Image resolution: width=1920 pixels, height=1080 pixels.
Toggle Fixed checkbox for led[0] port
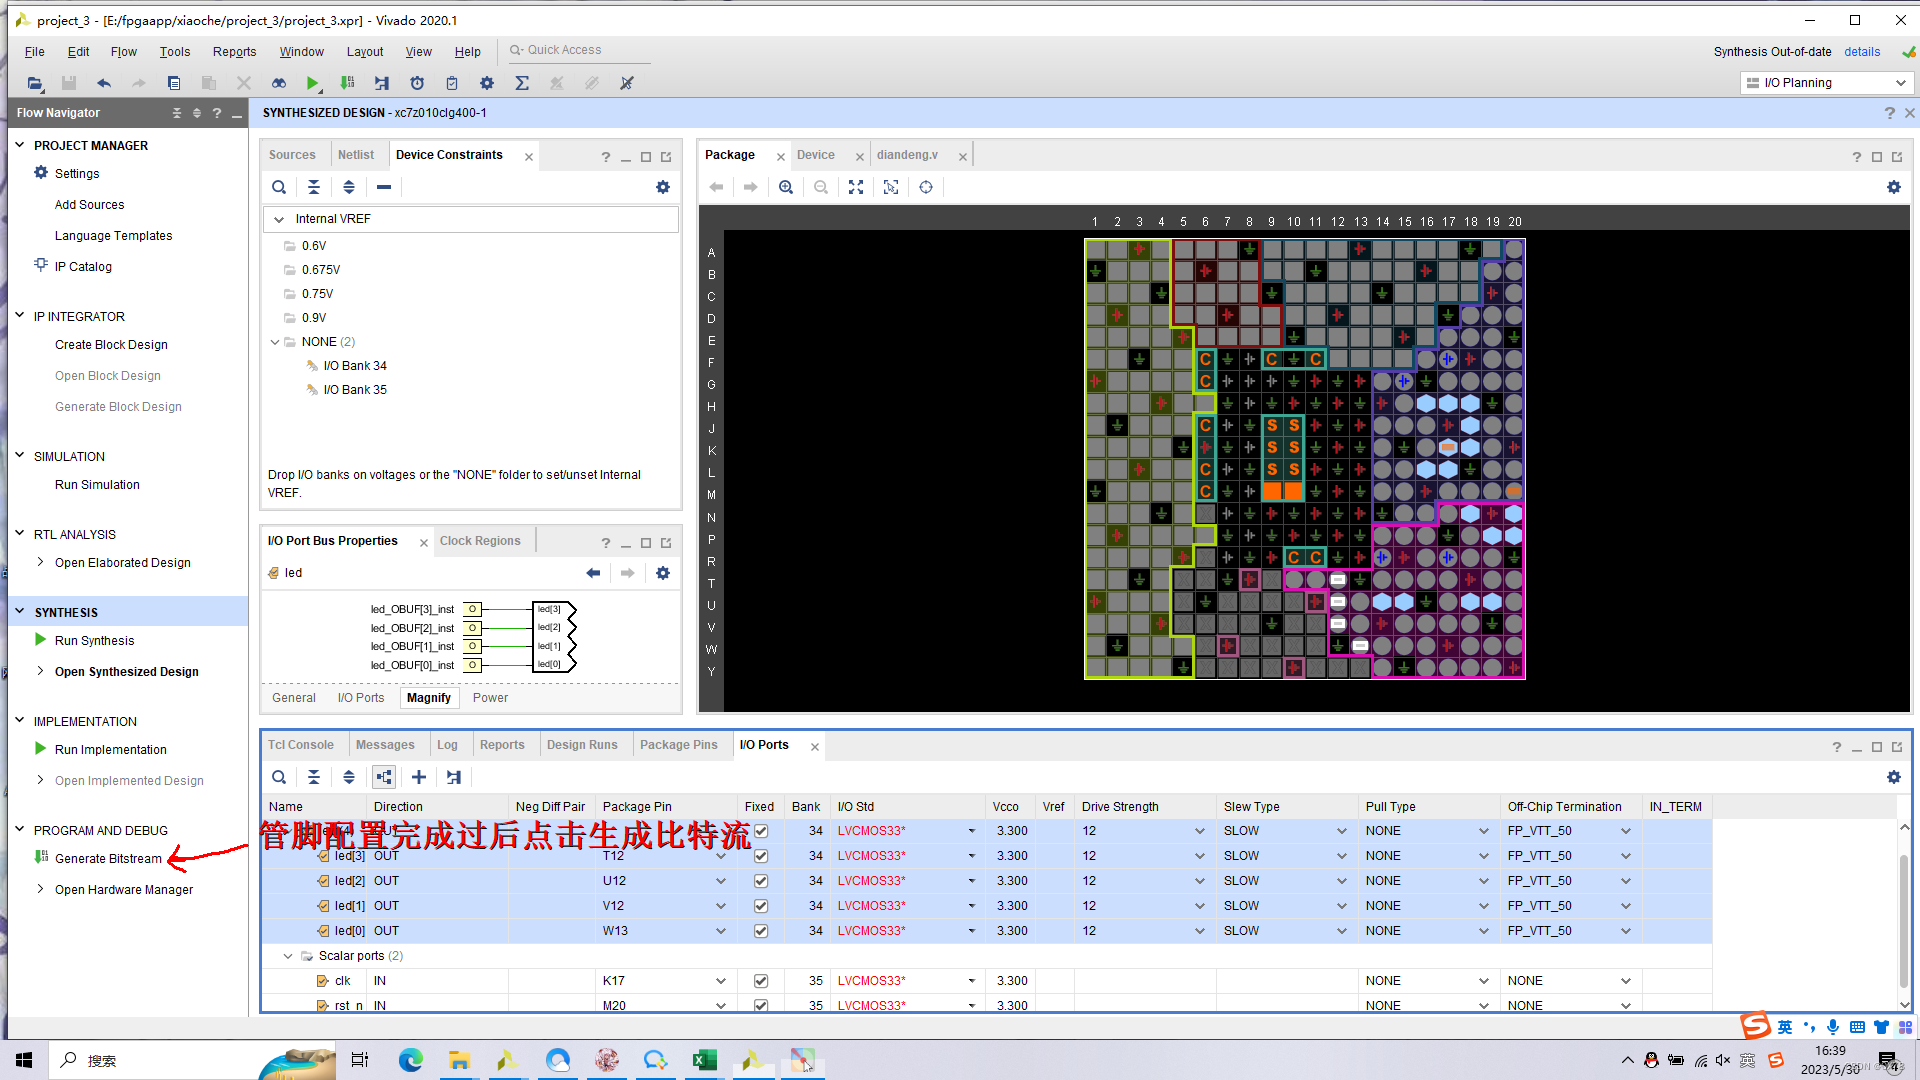(x=761, y=931)
